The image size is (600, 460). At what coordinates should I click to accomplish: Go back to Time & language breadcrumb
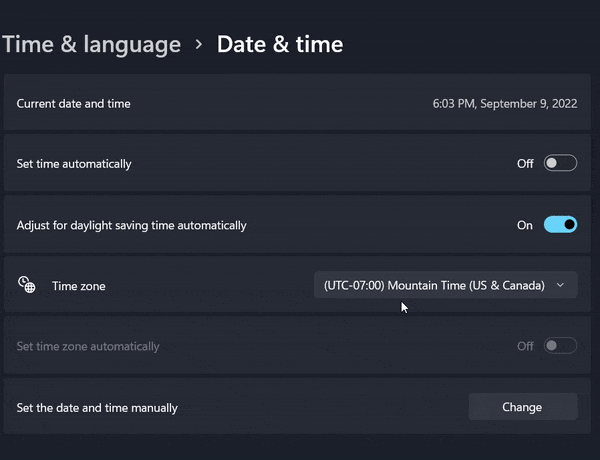pos(91,44)
